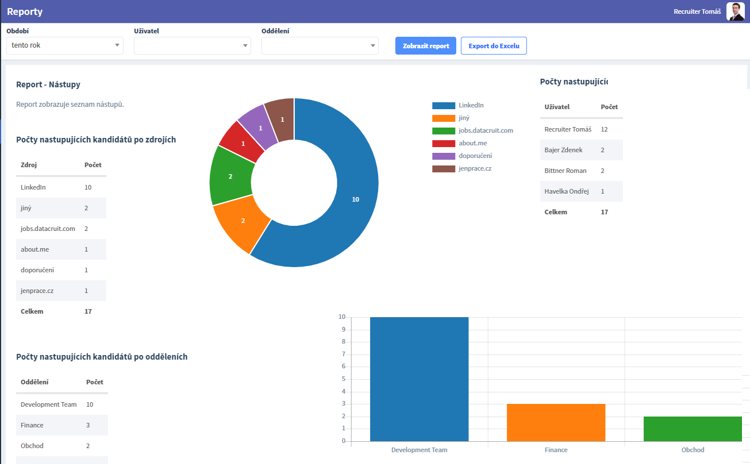Click the Obchod green bar

pos(692,428)
